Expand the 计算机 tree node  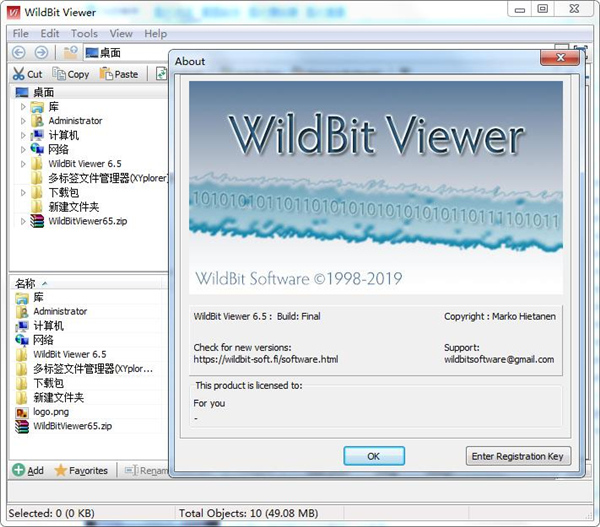click(x=23, y=135)
